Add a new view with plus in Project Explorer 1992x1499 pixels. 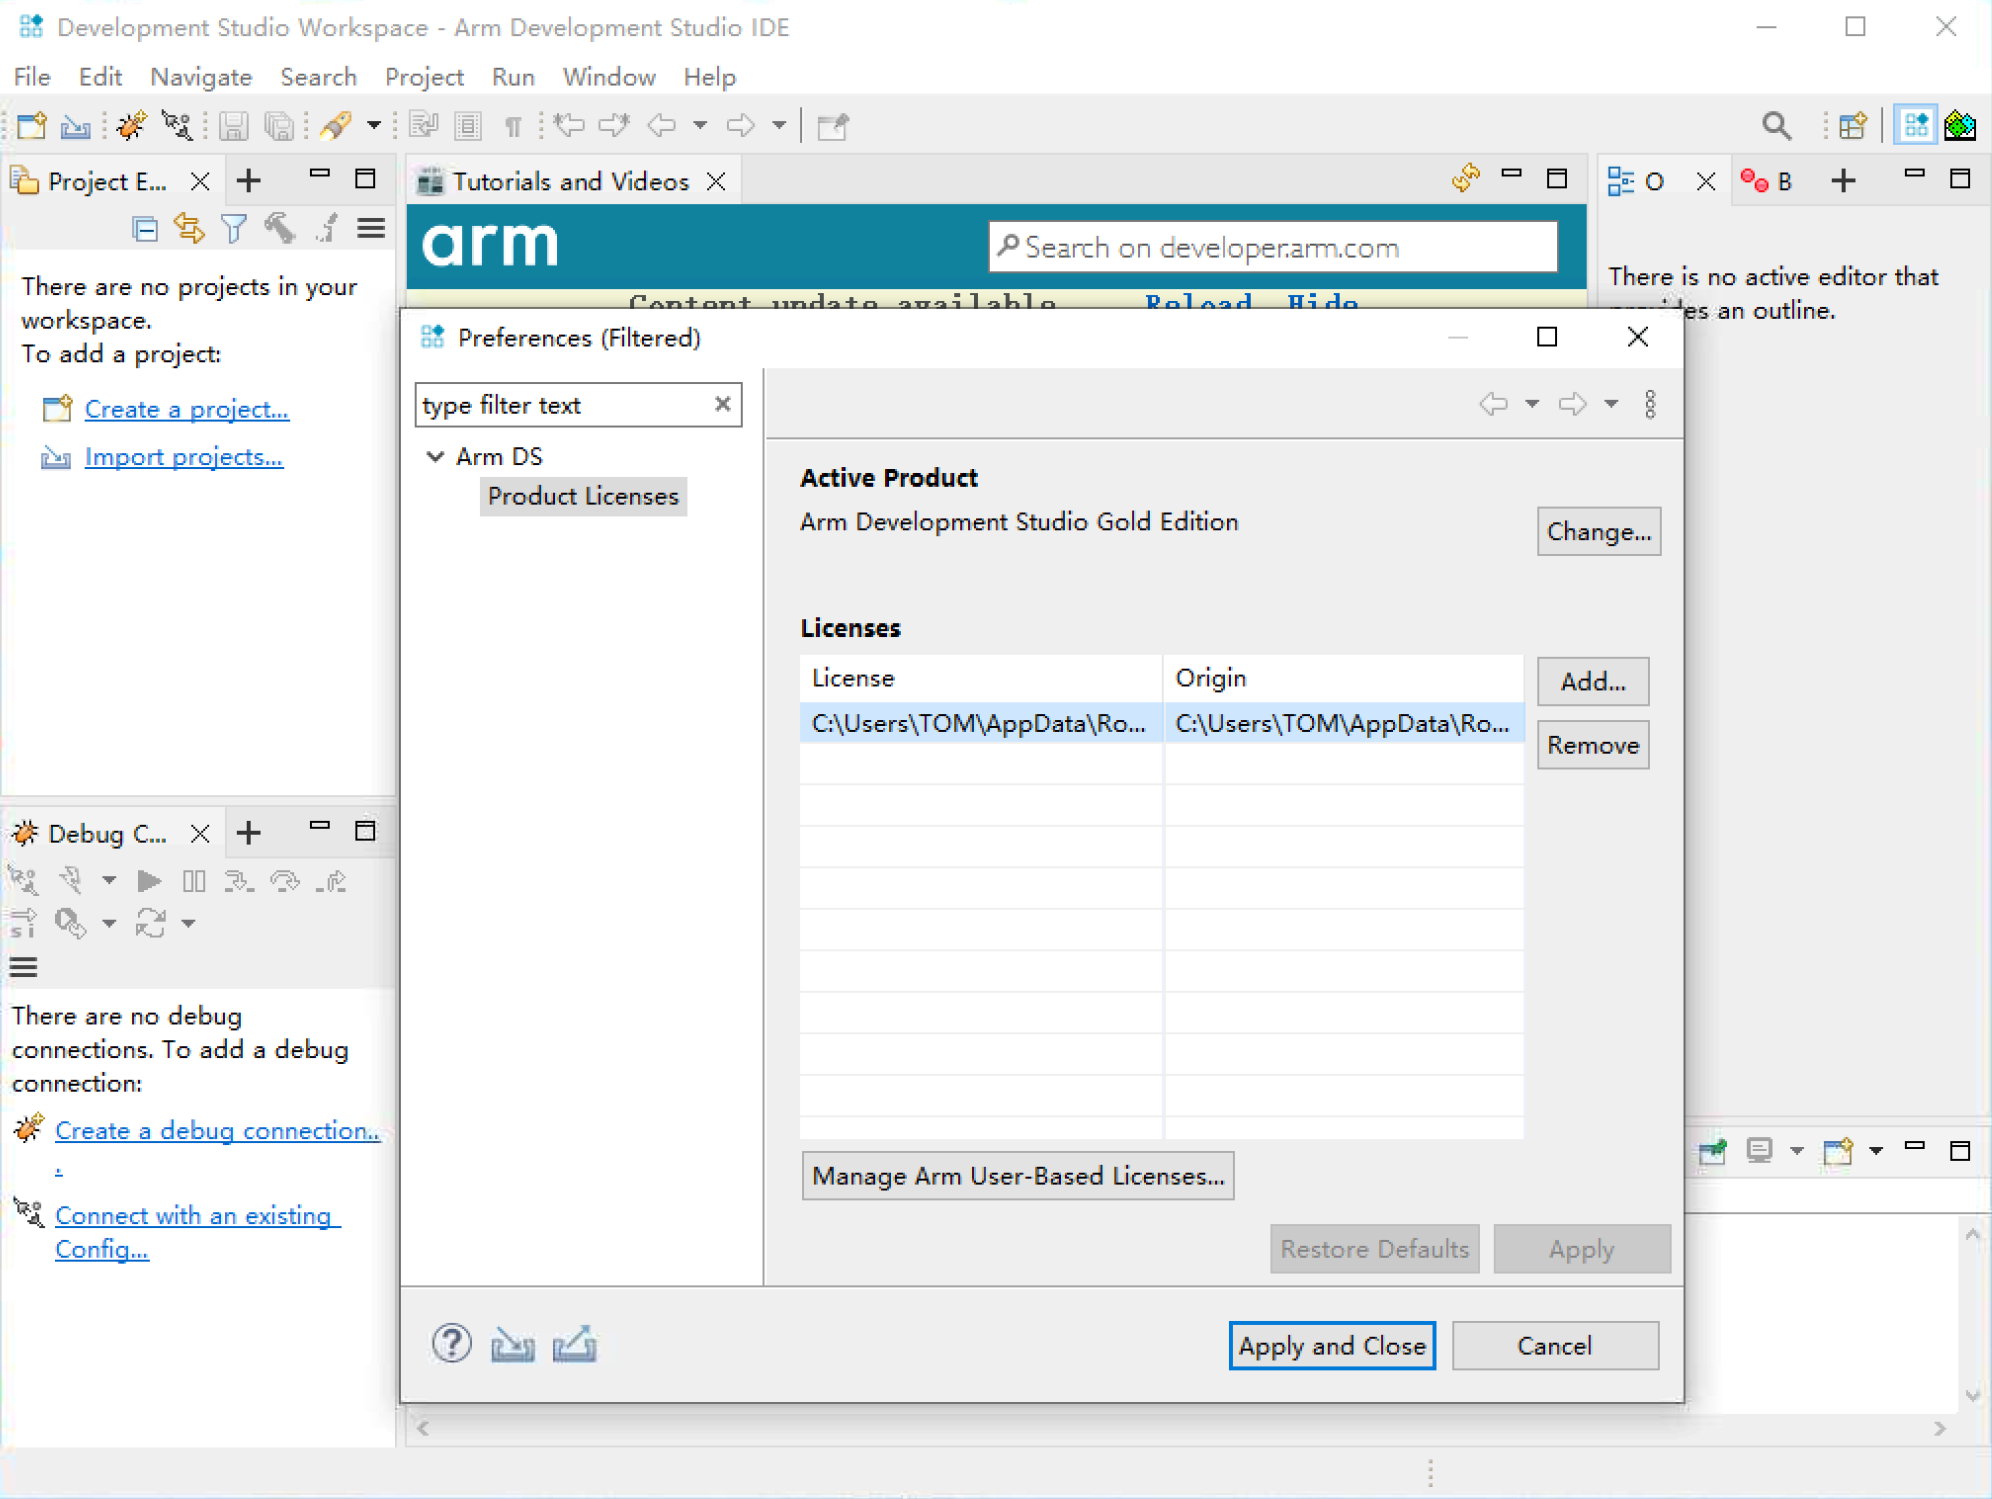249,180
